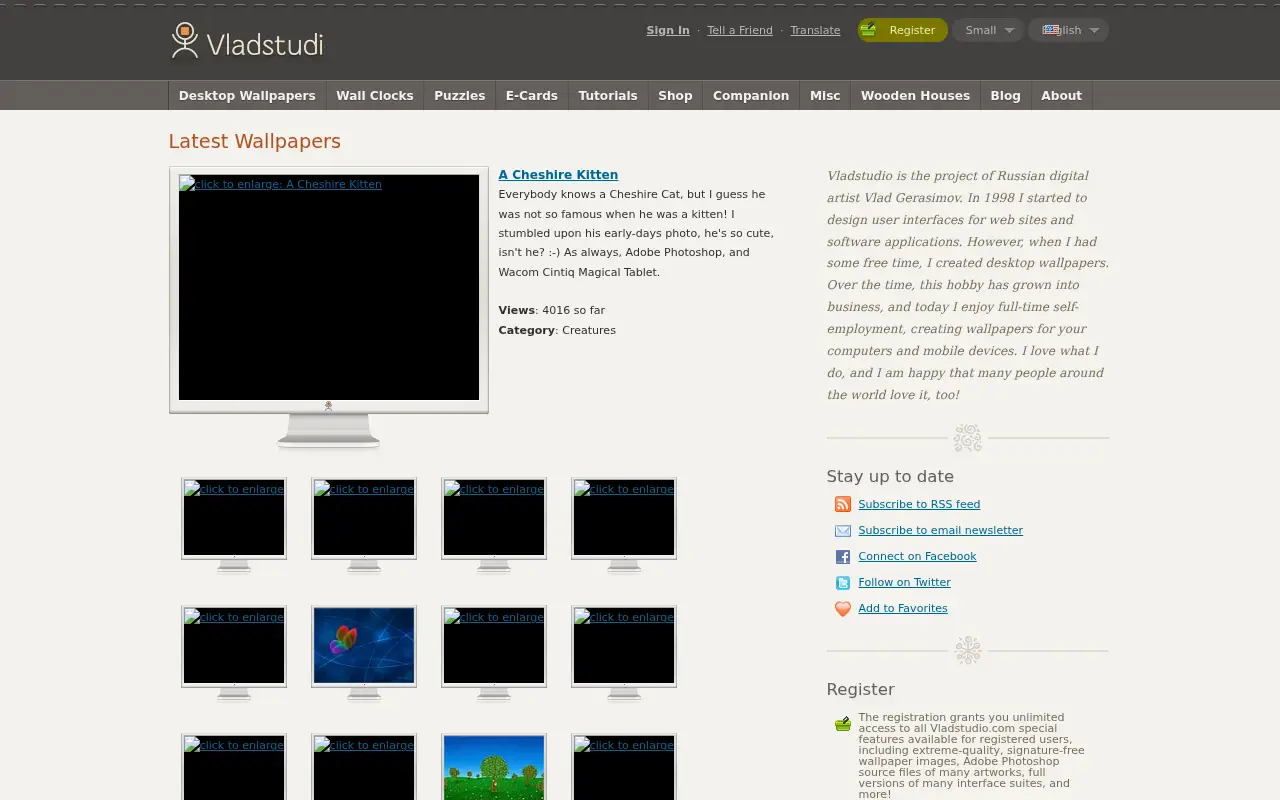Click the Views 4016 so far text
This screenshot has width=1280, height=800.
coord(552,311)
